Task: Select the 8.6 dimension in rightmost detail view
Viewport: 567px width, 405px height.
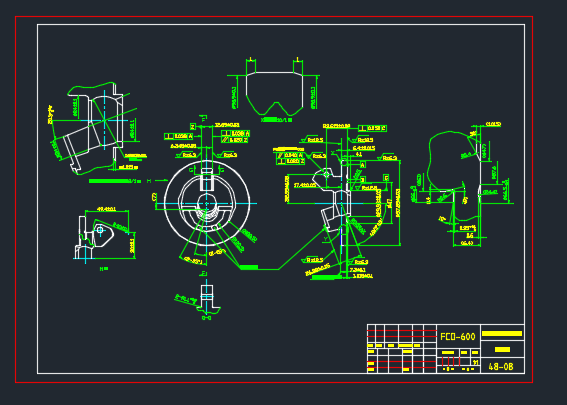Action: pyautogui.click(x=470, y=235)
